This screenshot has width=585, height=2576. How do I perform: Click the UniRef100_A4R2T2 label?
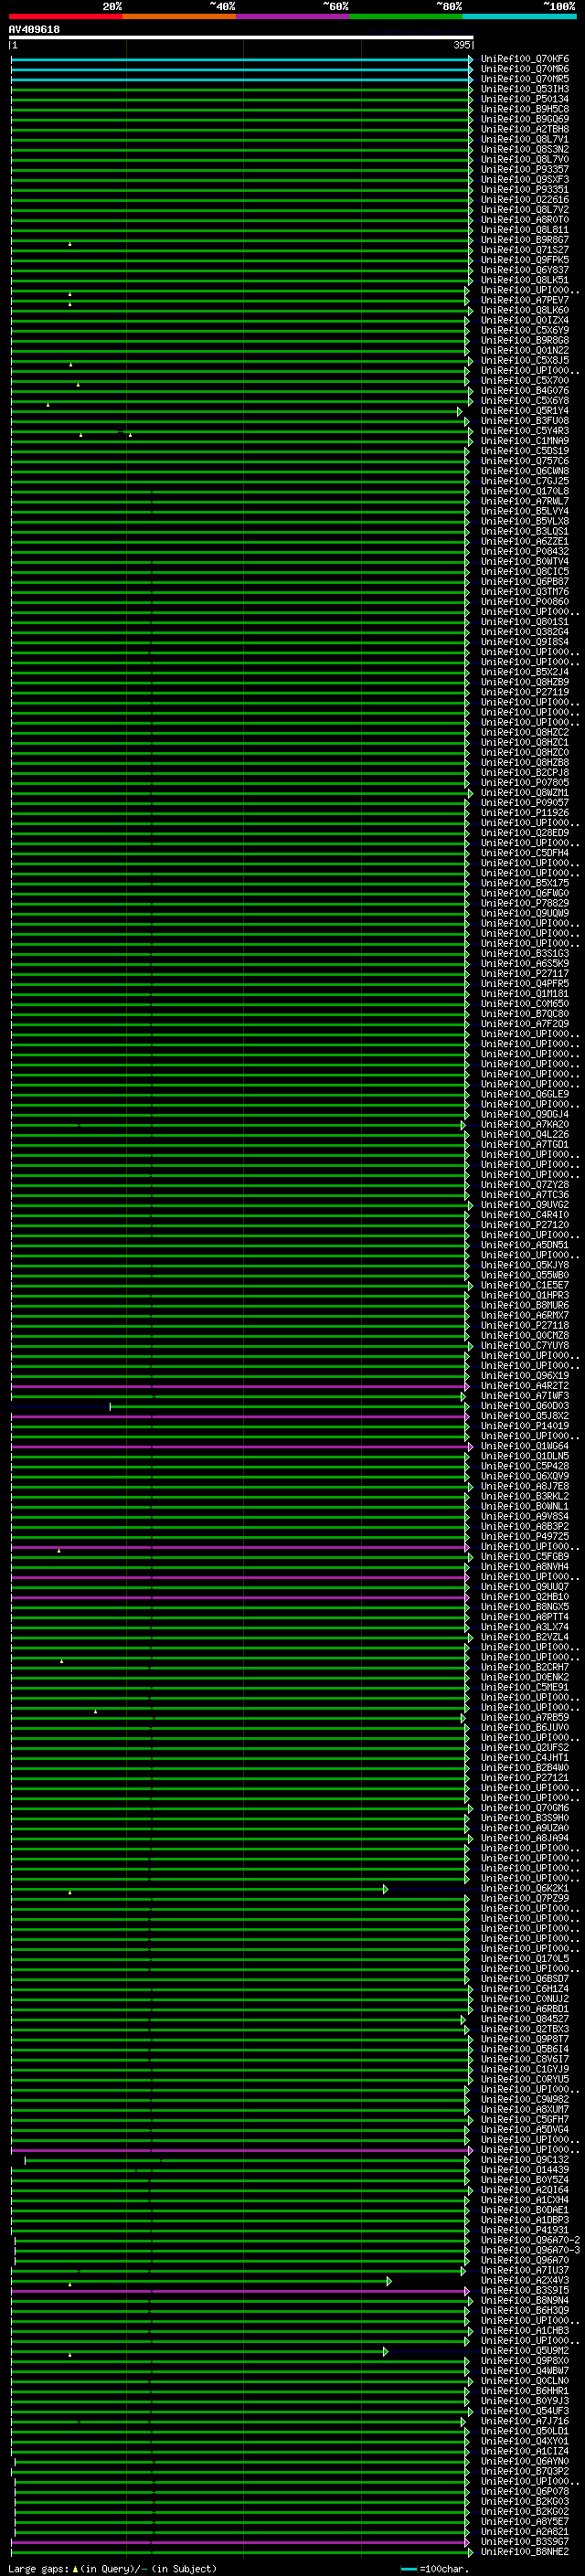(525, 1386)
